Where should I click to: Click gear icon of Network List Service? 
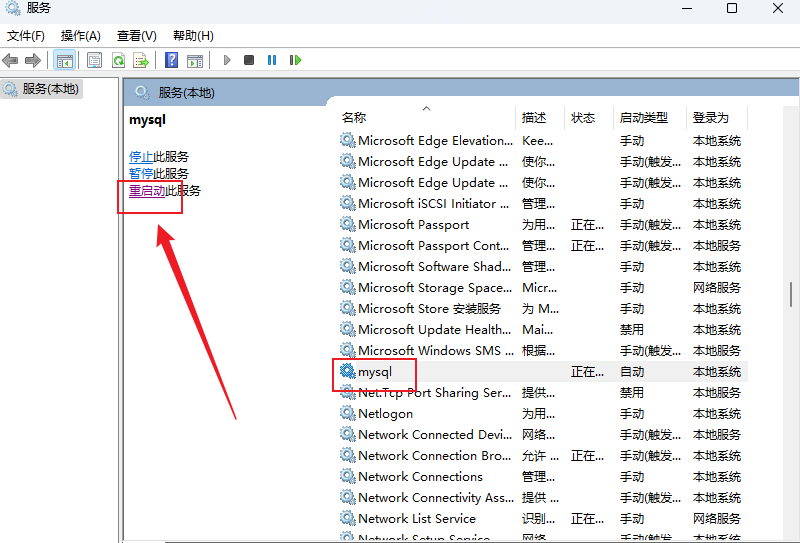pyautogui.click(x=347, y=518)
